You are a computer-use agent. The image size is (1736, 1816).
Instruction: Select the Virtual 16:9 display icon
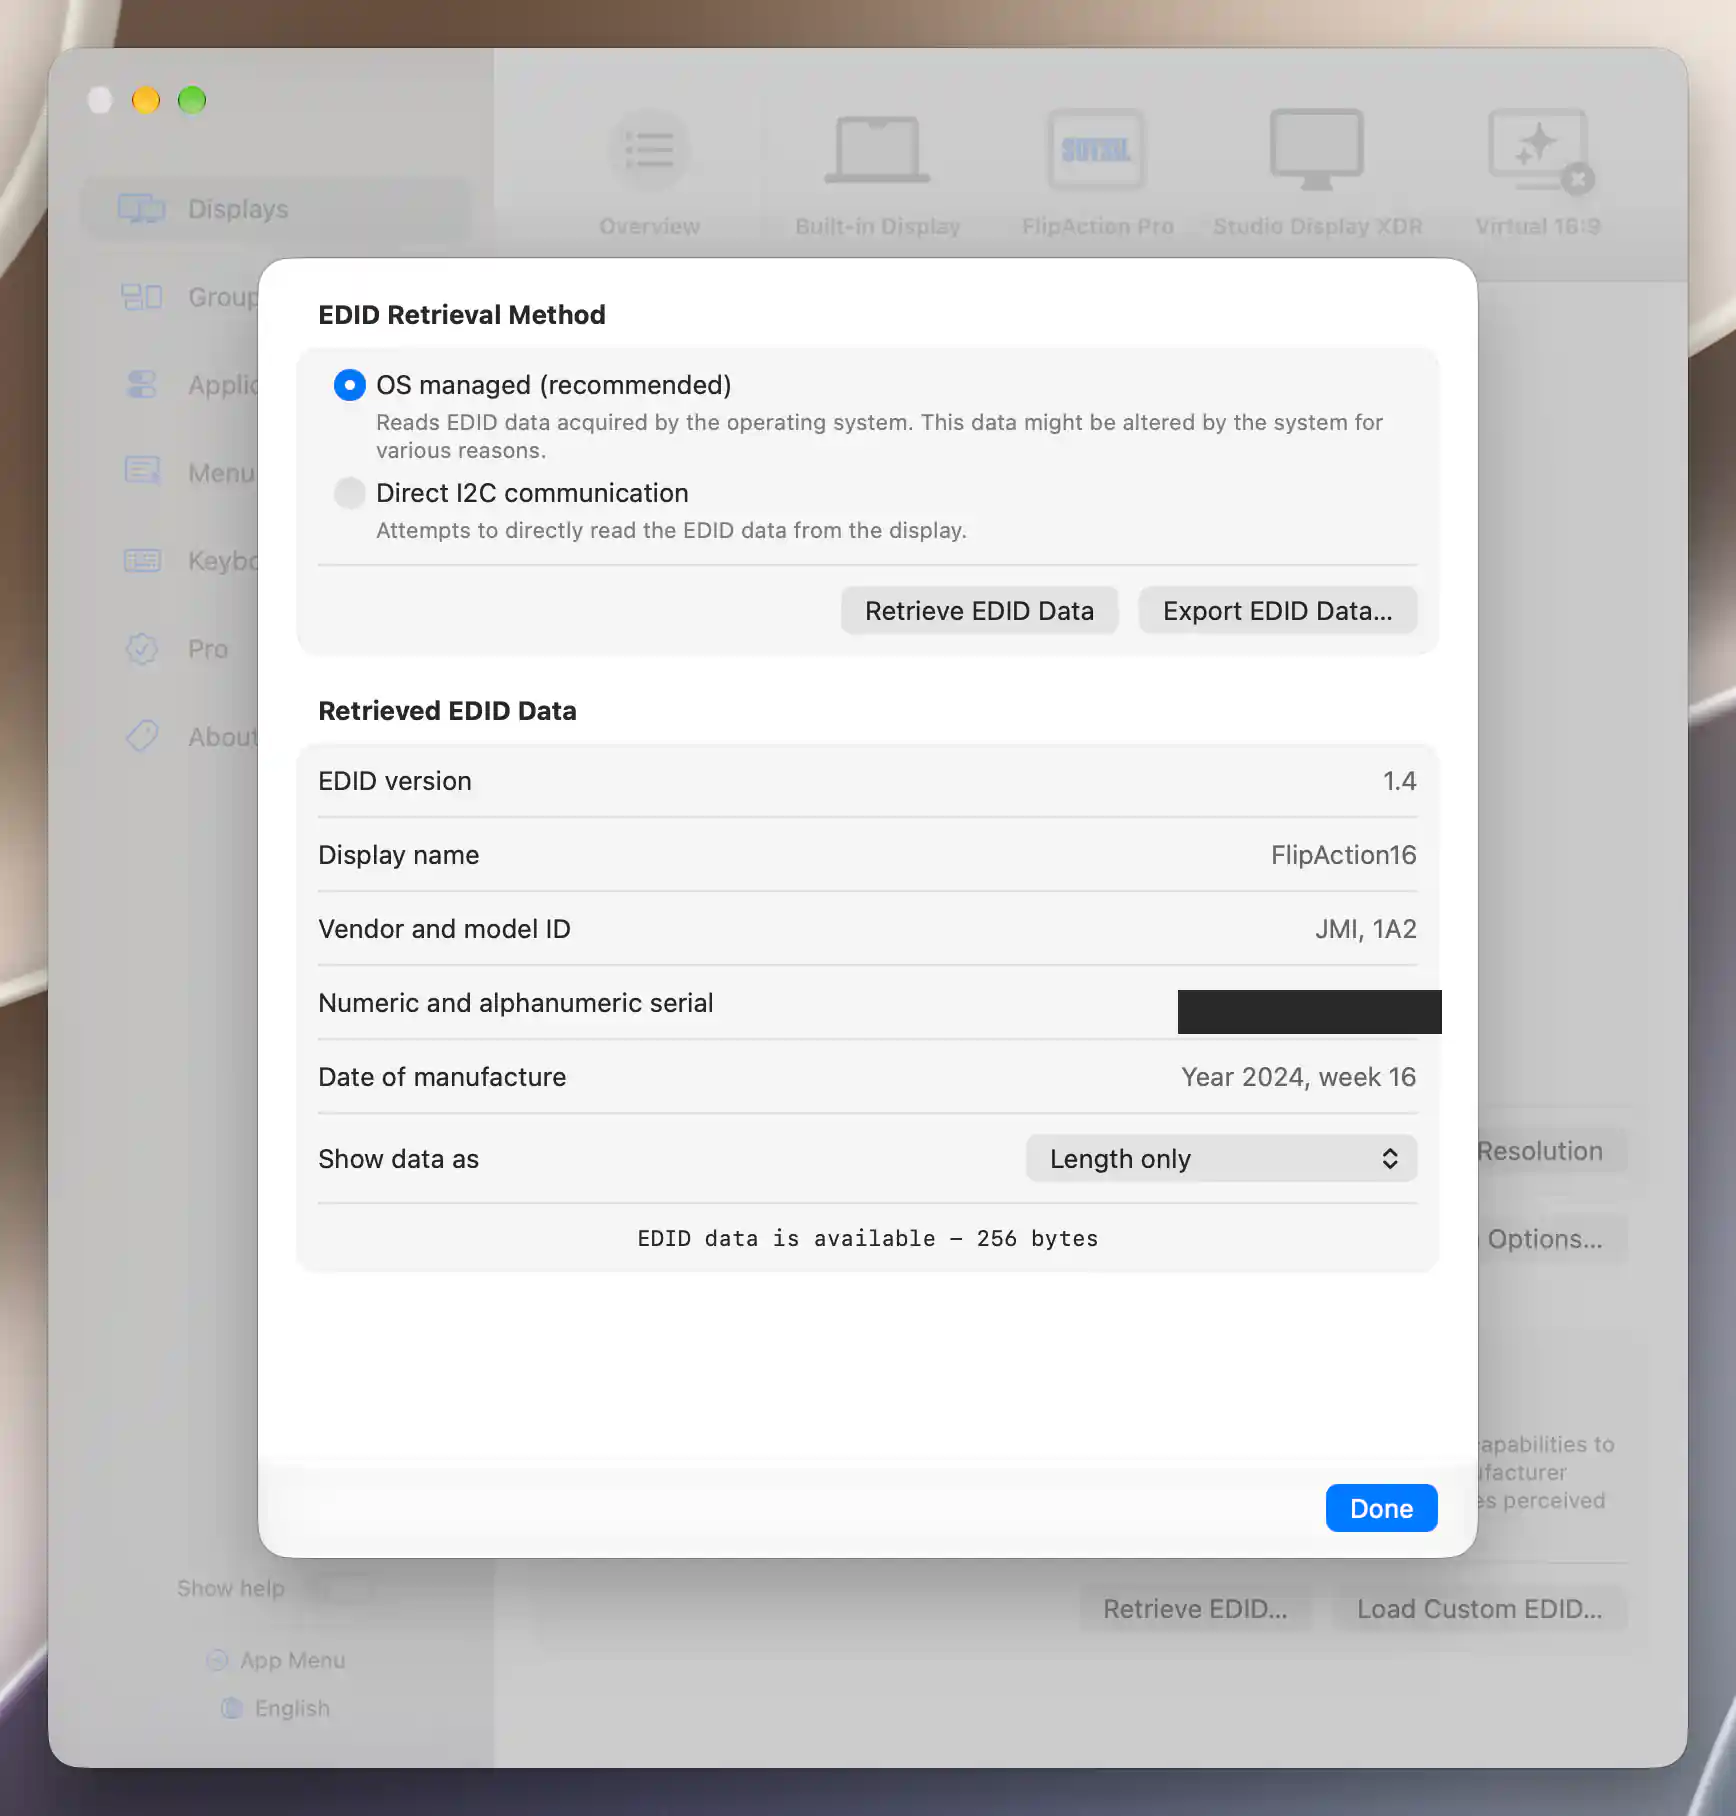pos(1540,150)
